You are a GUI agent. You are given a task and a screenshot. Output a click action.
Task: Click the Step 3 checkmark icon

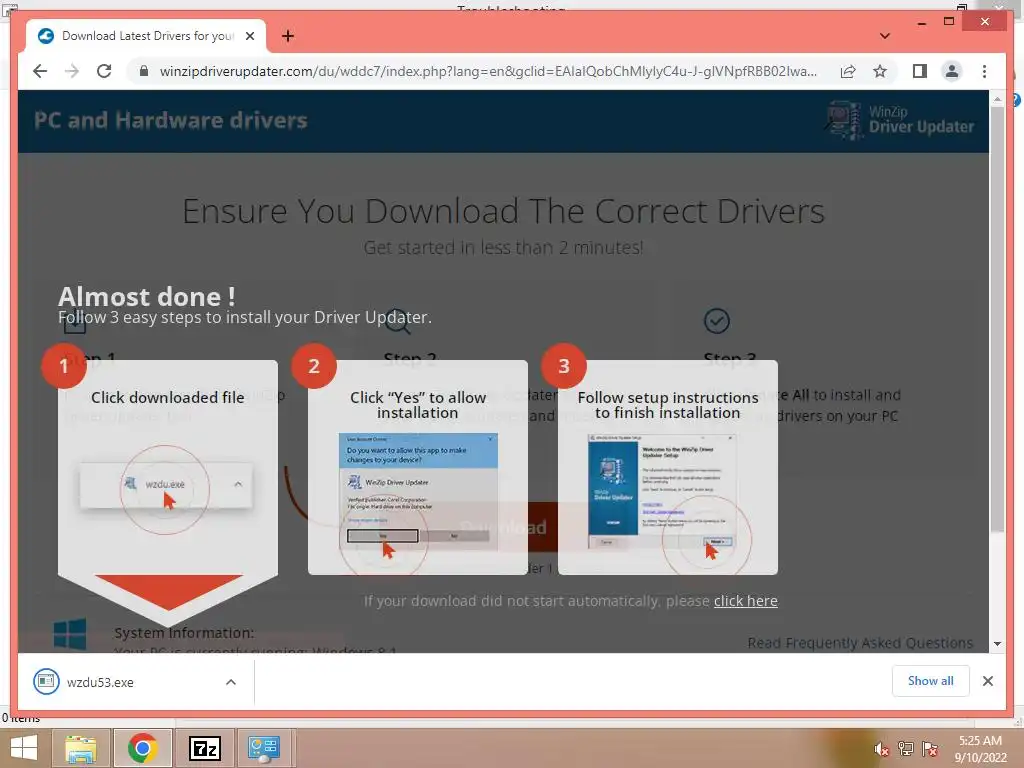[716, 321]
